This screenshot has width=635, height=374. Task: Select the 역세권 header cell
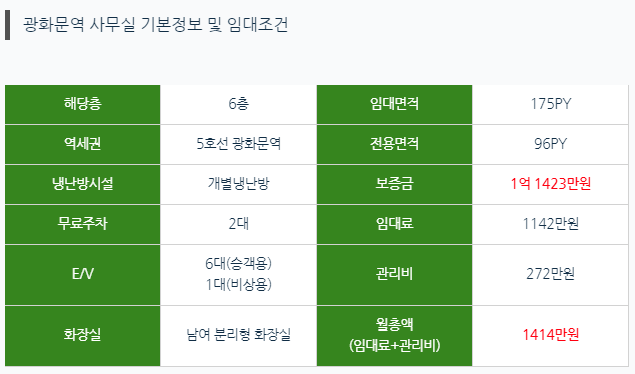83,144
